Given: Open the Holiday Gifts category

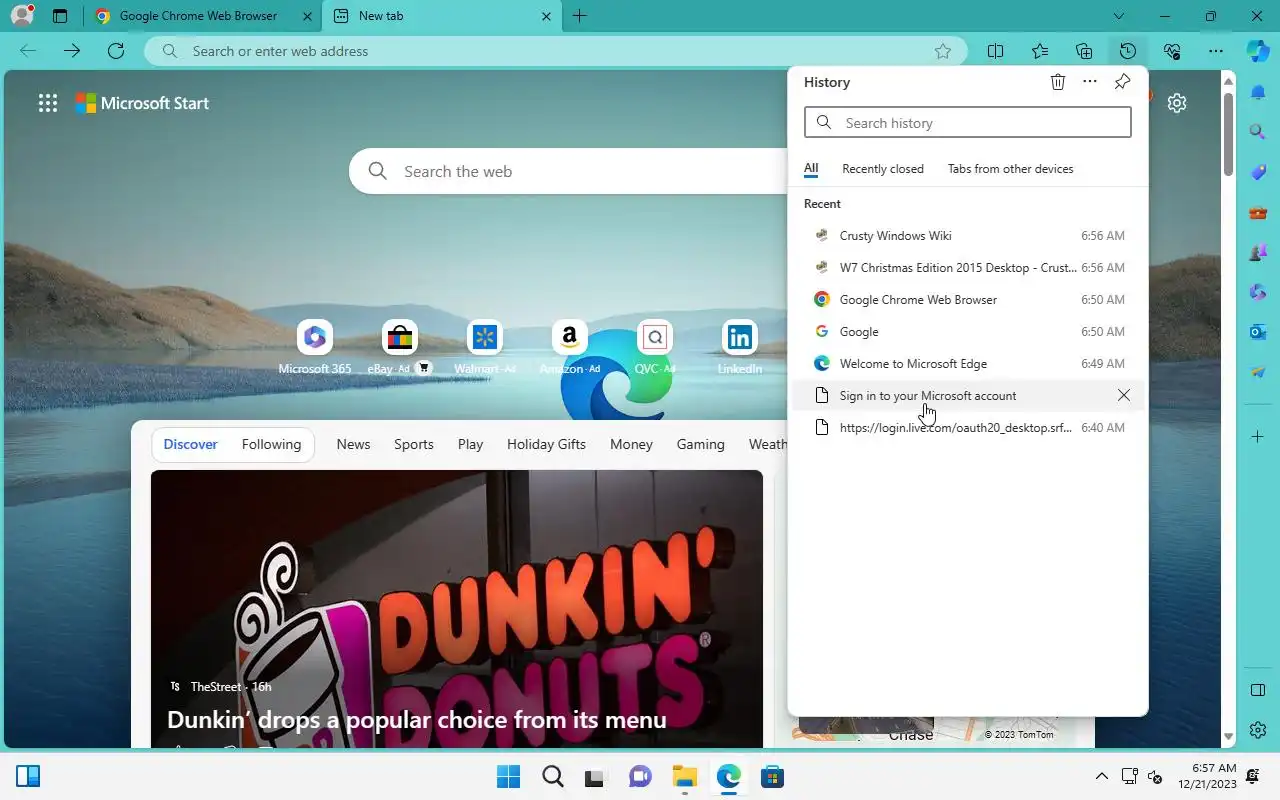Looking at the screenshot, I should point(546,444).
